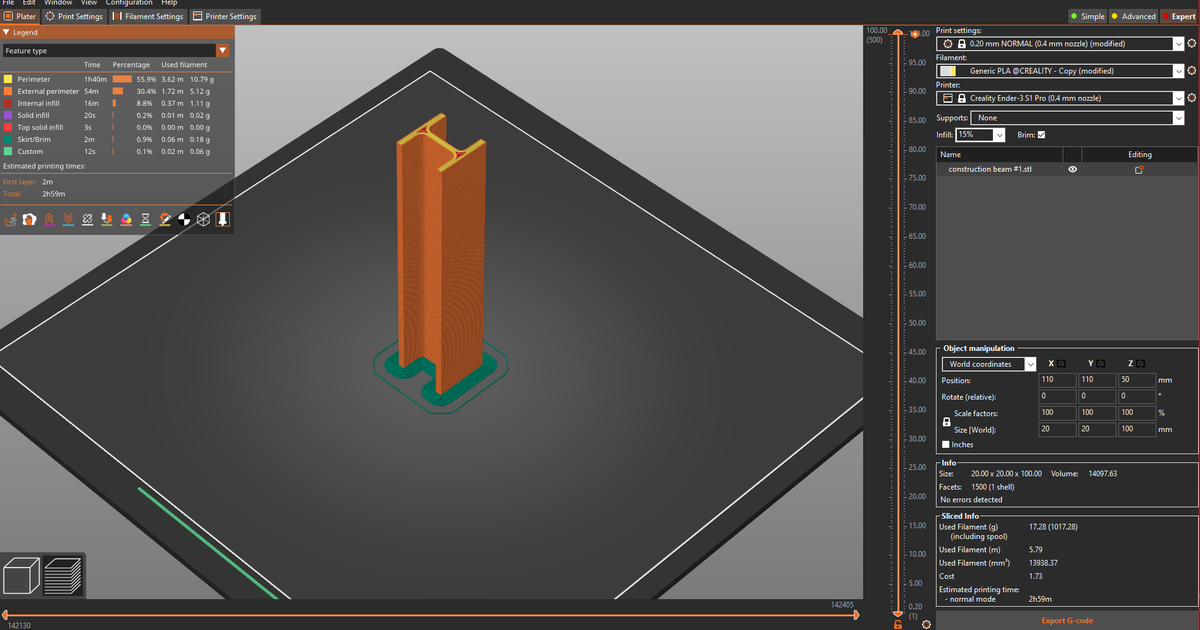The height and width of the screenshot is (630, 1200).
Task: Toggle the color changes marker icon
Action: coord(126,220)
